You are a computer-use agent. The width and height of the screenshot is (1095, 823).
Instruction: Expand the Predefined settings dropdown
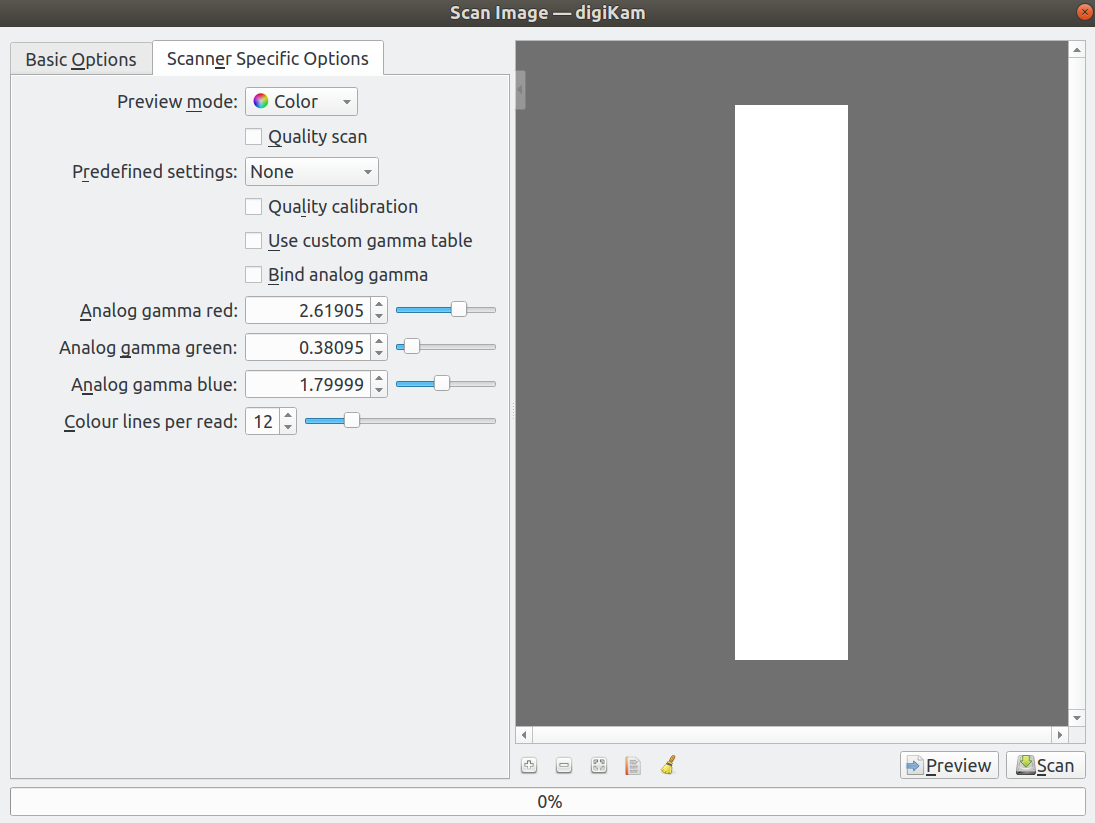(x=311, y=172)
